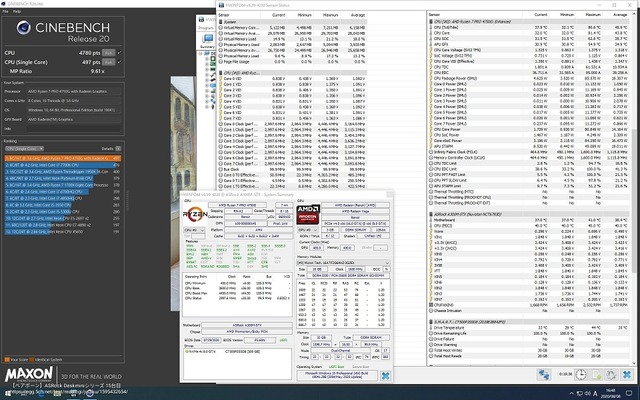
Task: Click the Ryzen logo in System Summary
Action: pyautogui.click(x=195, y=214)
